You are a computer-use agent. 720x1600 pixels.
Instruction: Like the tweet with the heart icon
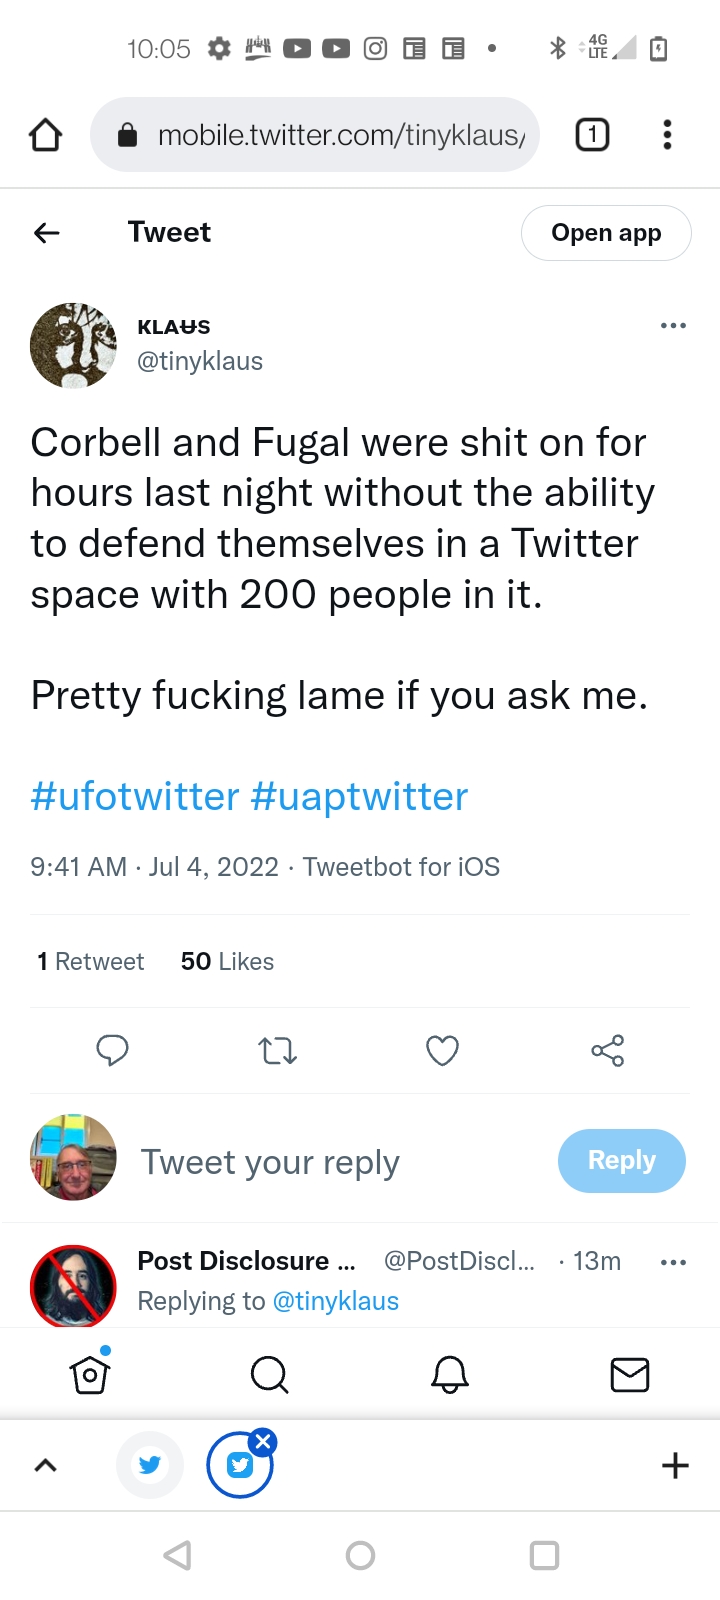442,1051
